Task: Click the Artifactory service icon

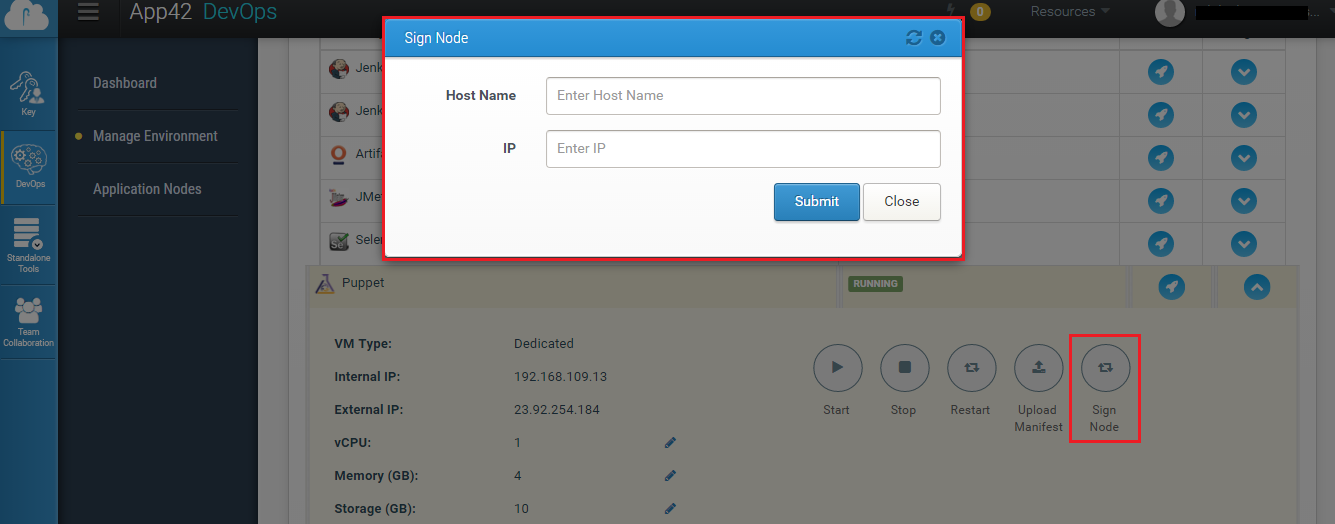Action: click(x=339, y=155)
